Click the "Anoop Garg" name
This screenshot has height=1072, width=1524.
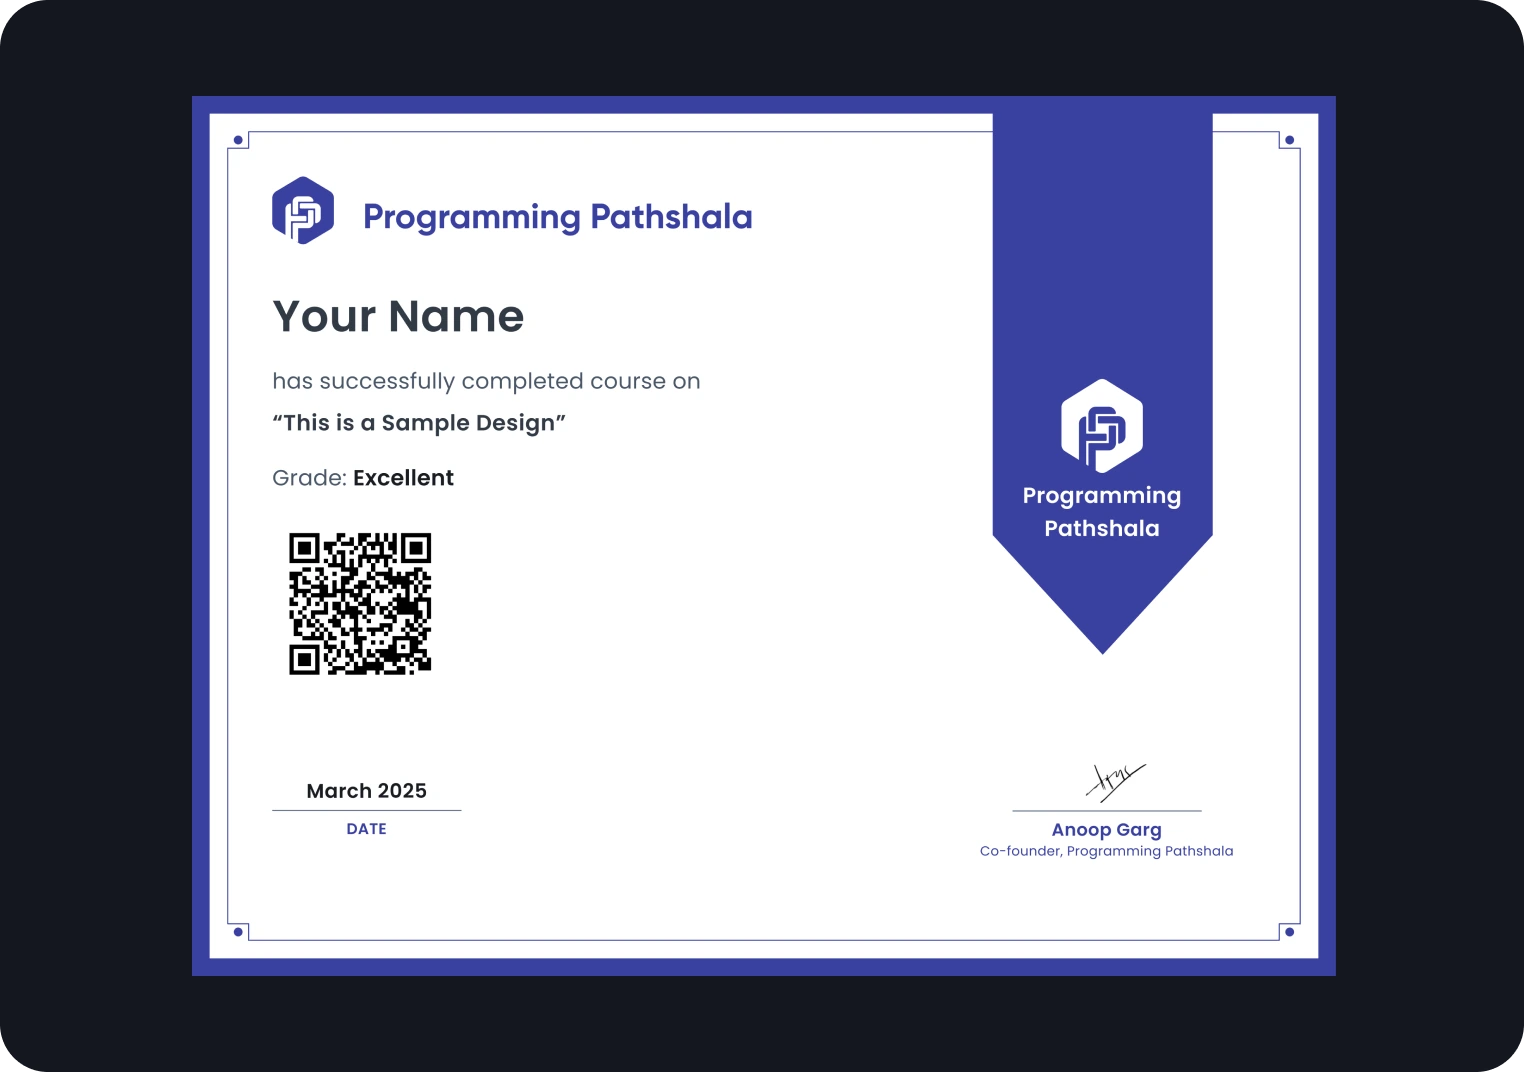[x=1107, y=830]
